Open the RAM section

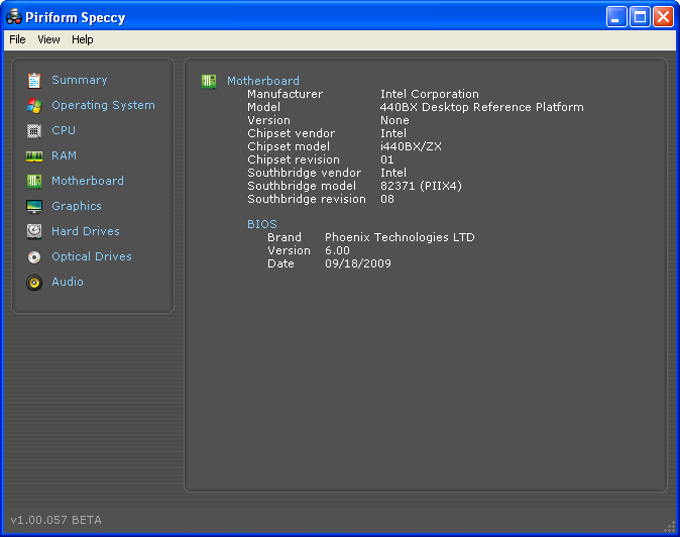tap(64, 156)
